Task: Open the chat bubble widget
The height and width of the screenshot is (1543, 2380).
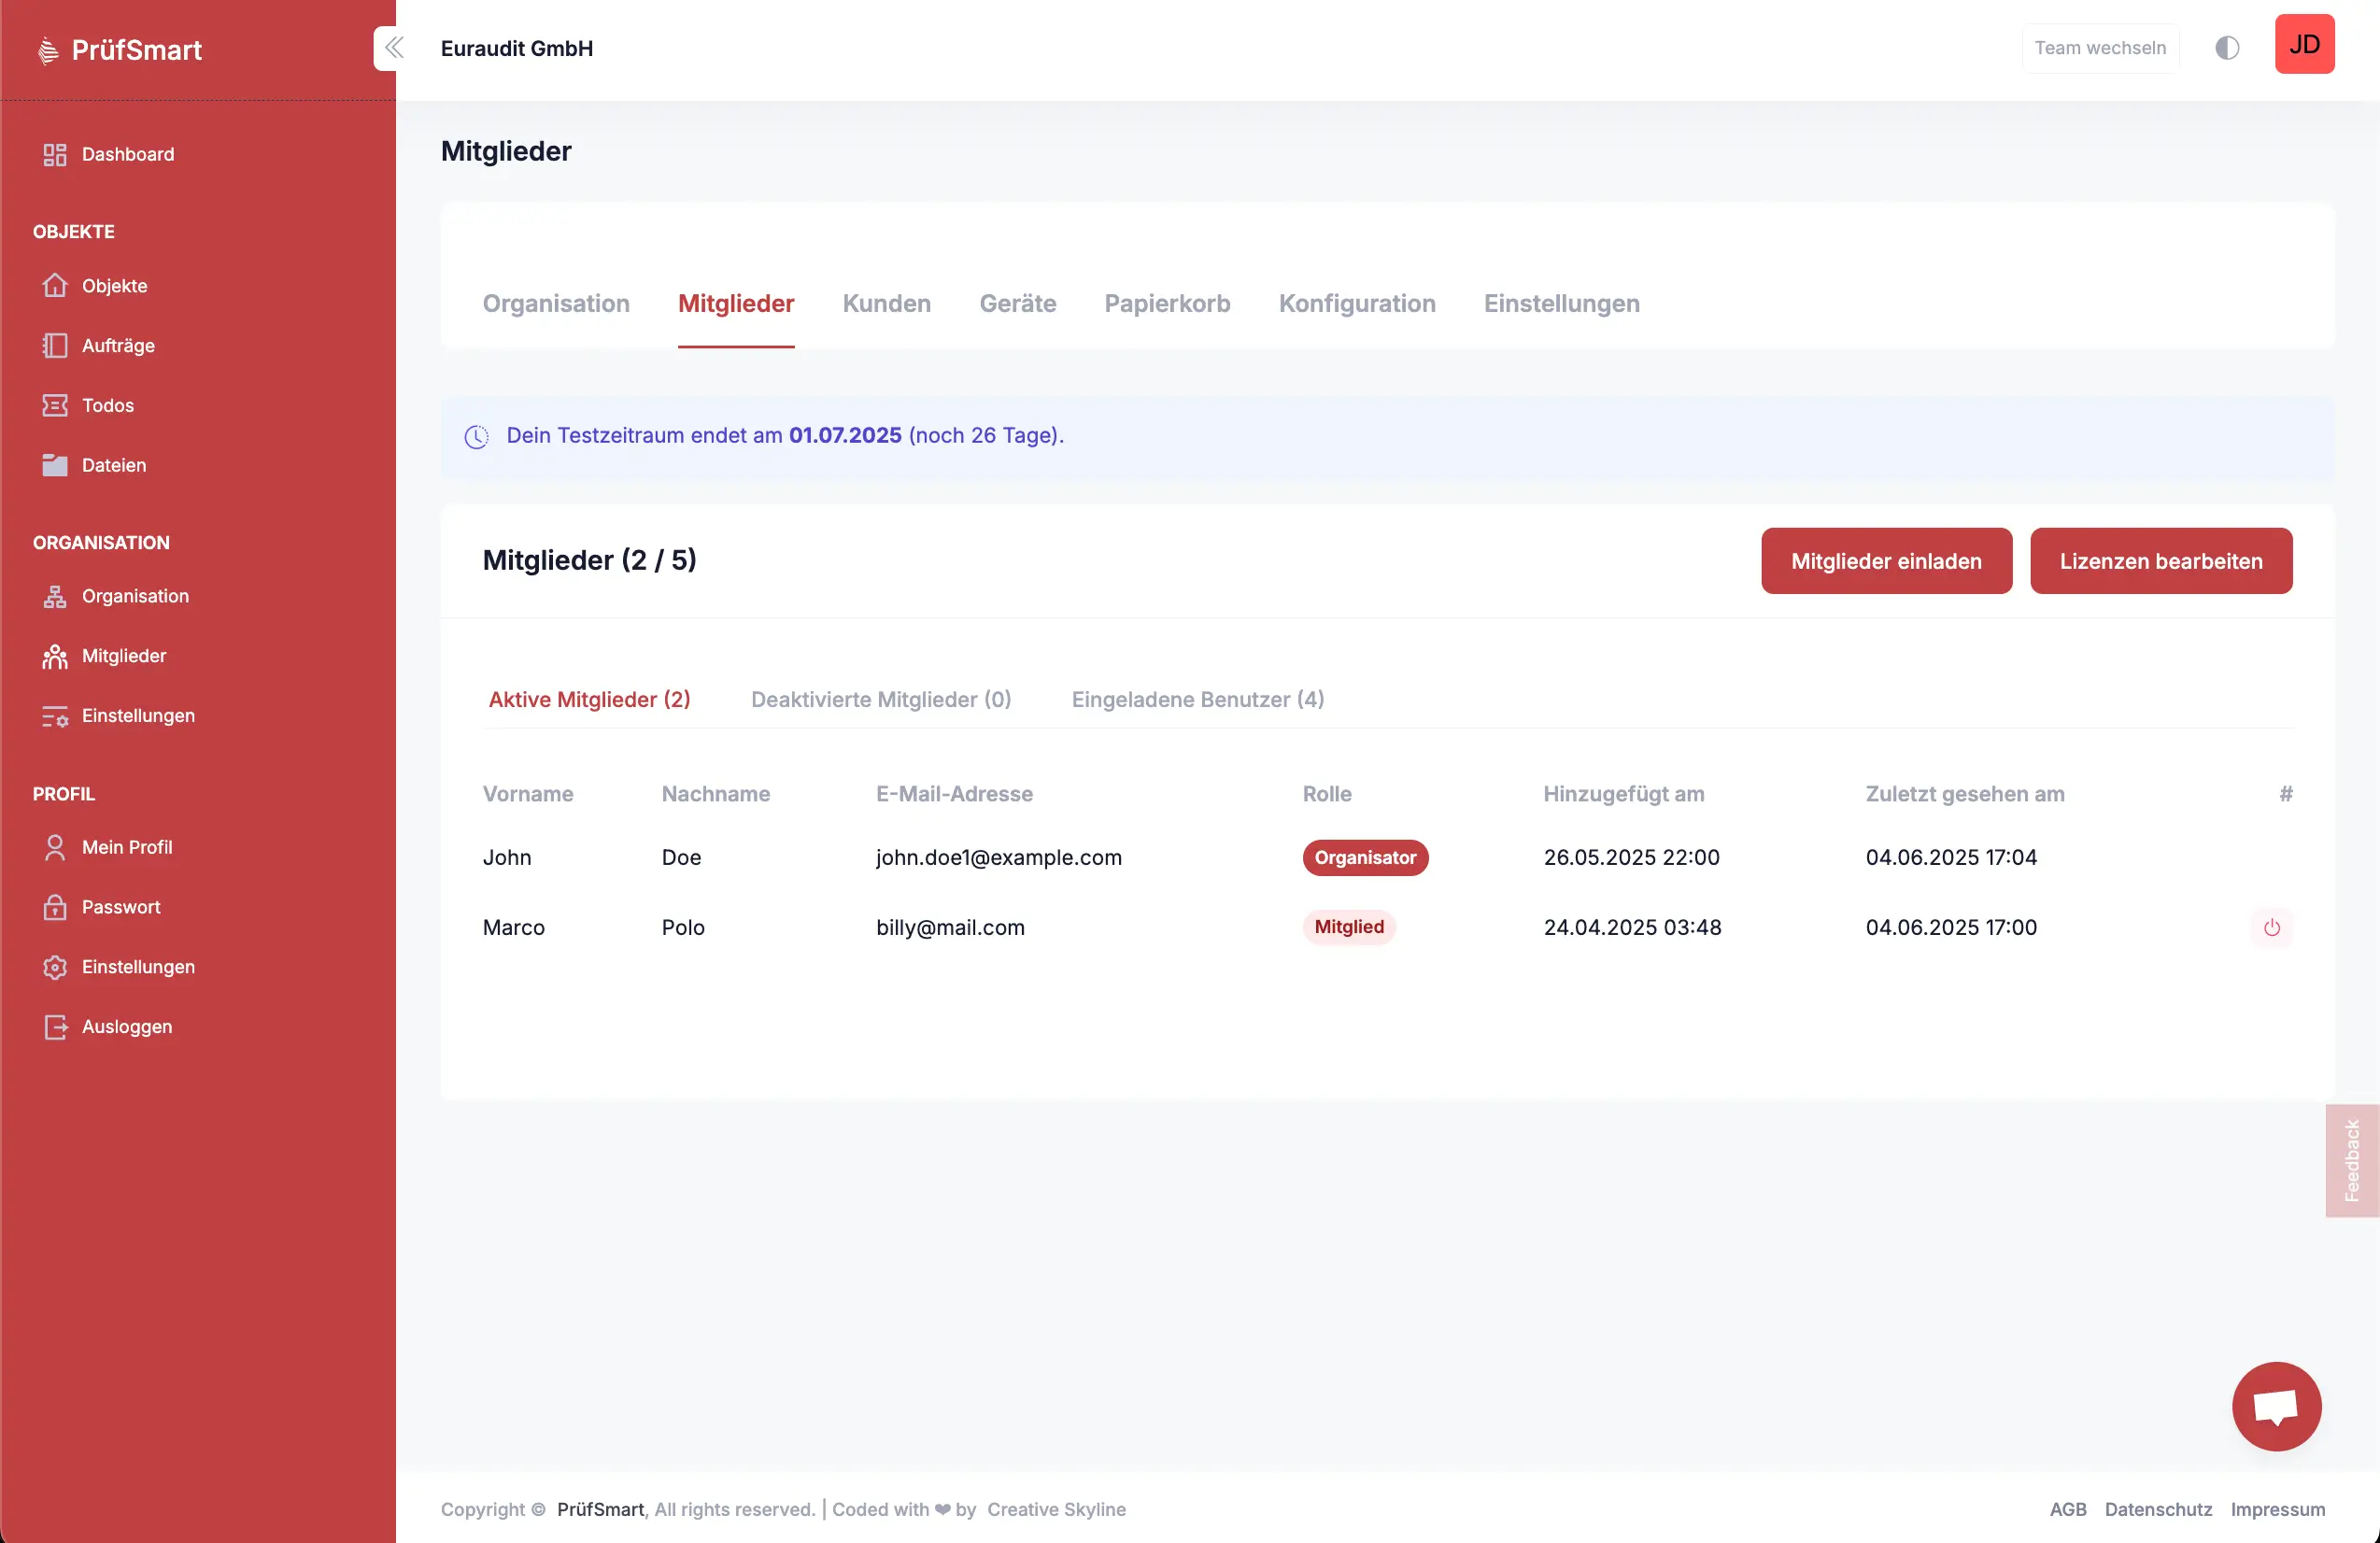Action: point(2276,1406)
